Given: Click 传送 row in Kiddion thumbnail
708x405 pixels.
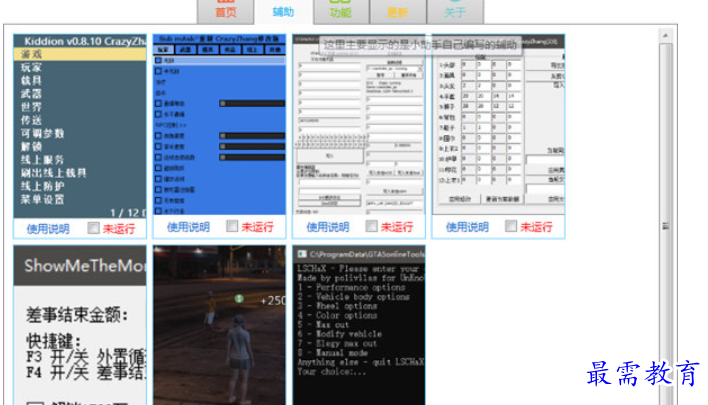Looking at the screenshot, I should click(80, 121).
